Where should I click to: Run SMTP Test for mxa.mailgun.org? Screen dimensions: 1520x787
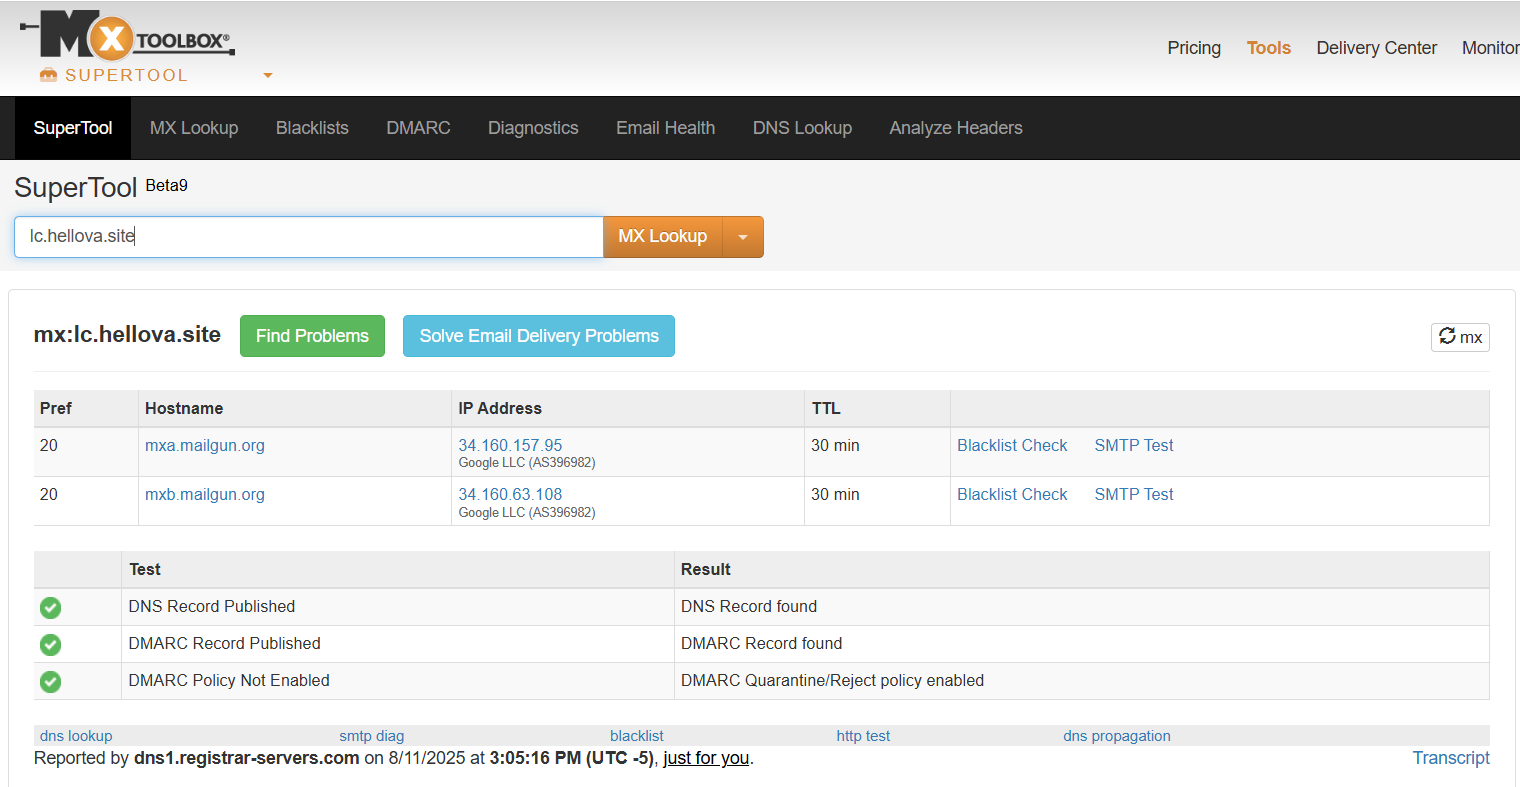(1133, 445)
